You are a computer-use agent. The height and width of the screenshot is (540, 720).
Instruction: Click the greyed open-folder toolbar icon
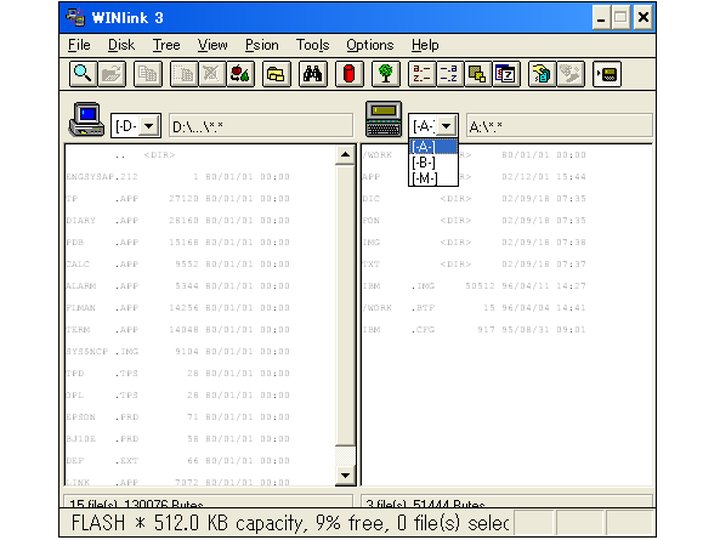111,74
